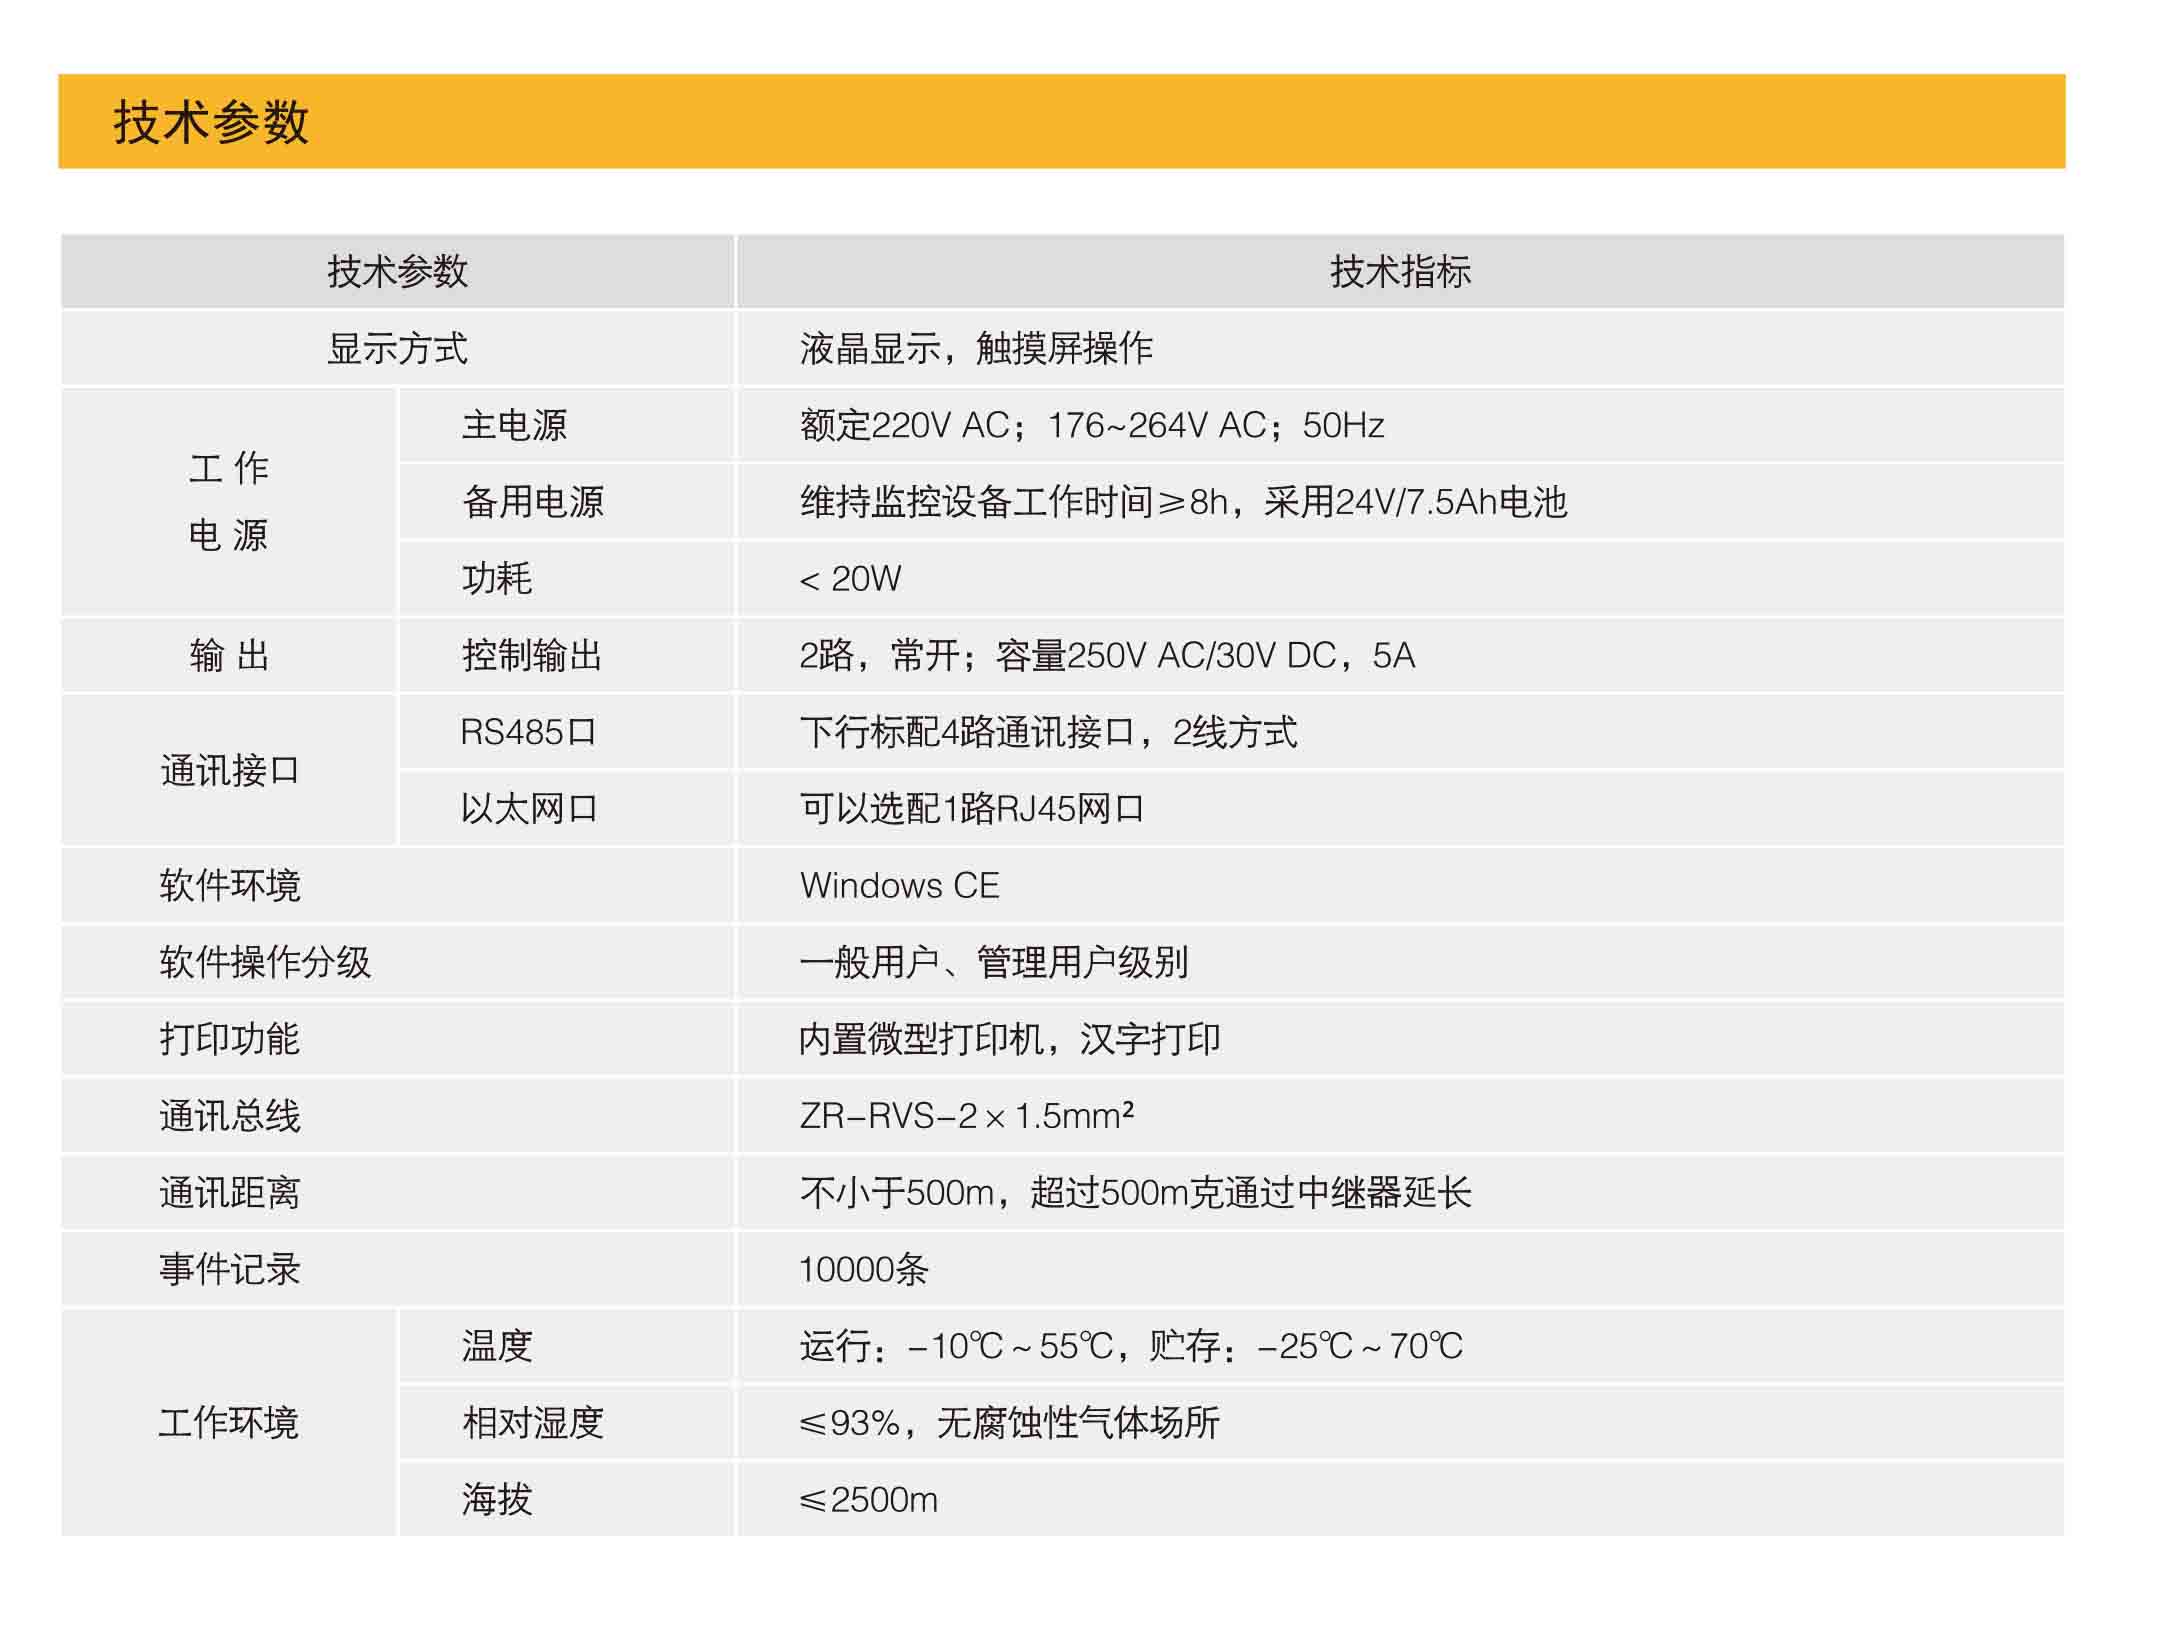
Task: Select the 显示方式 row label
Action: click(x=397, y=349)
